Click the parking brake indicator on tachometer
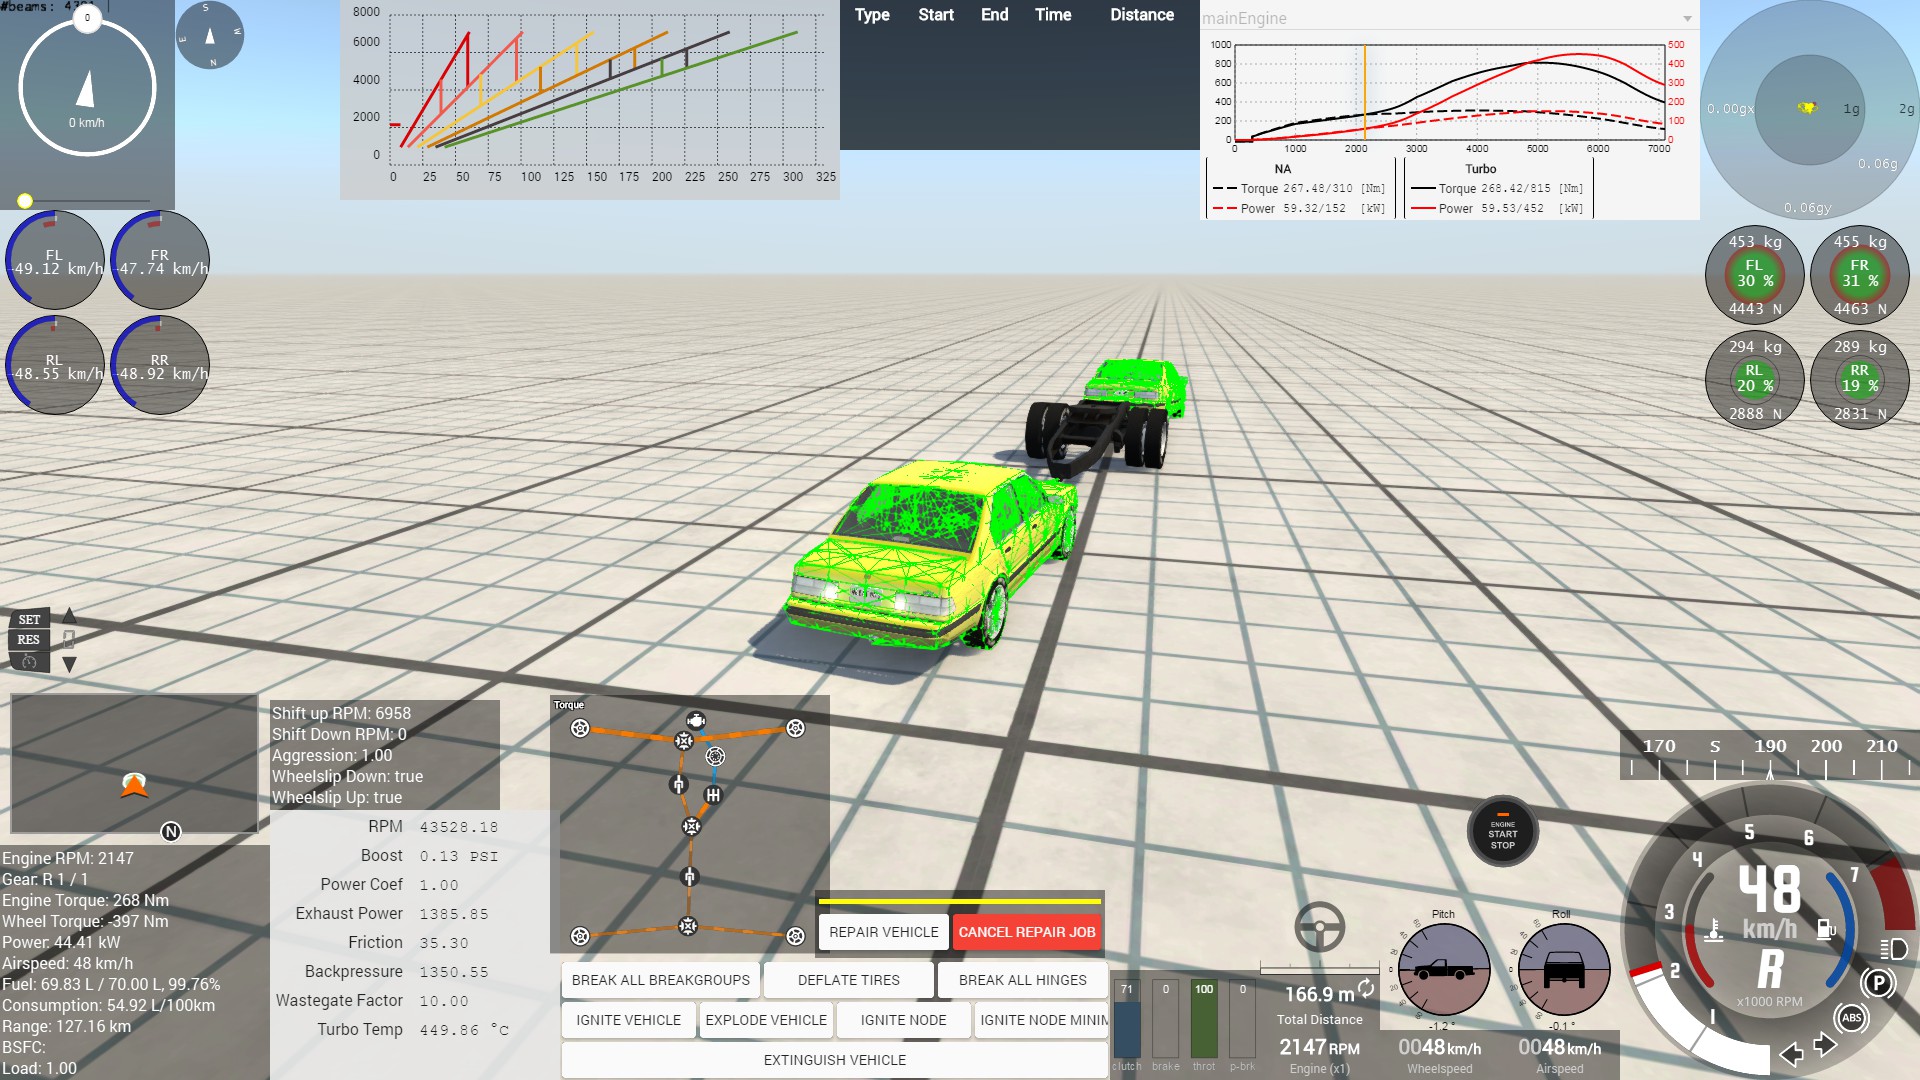 click(1878, 983)
